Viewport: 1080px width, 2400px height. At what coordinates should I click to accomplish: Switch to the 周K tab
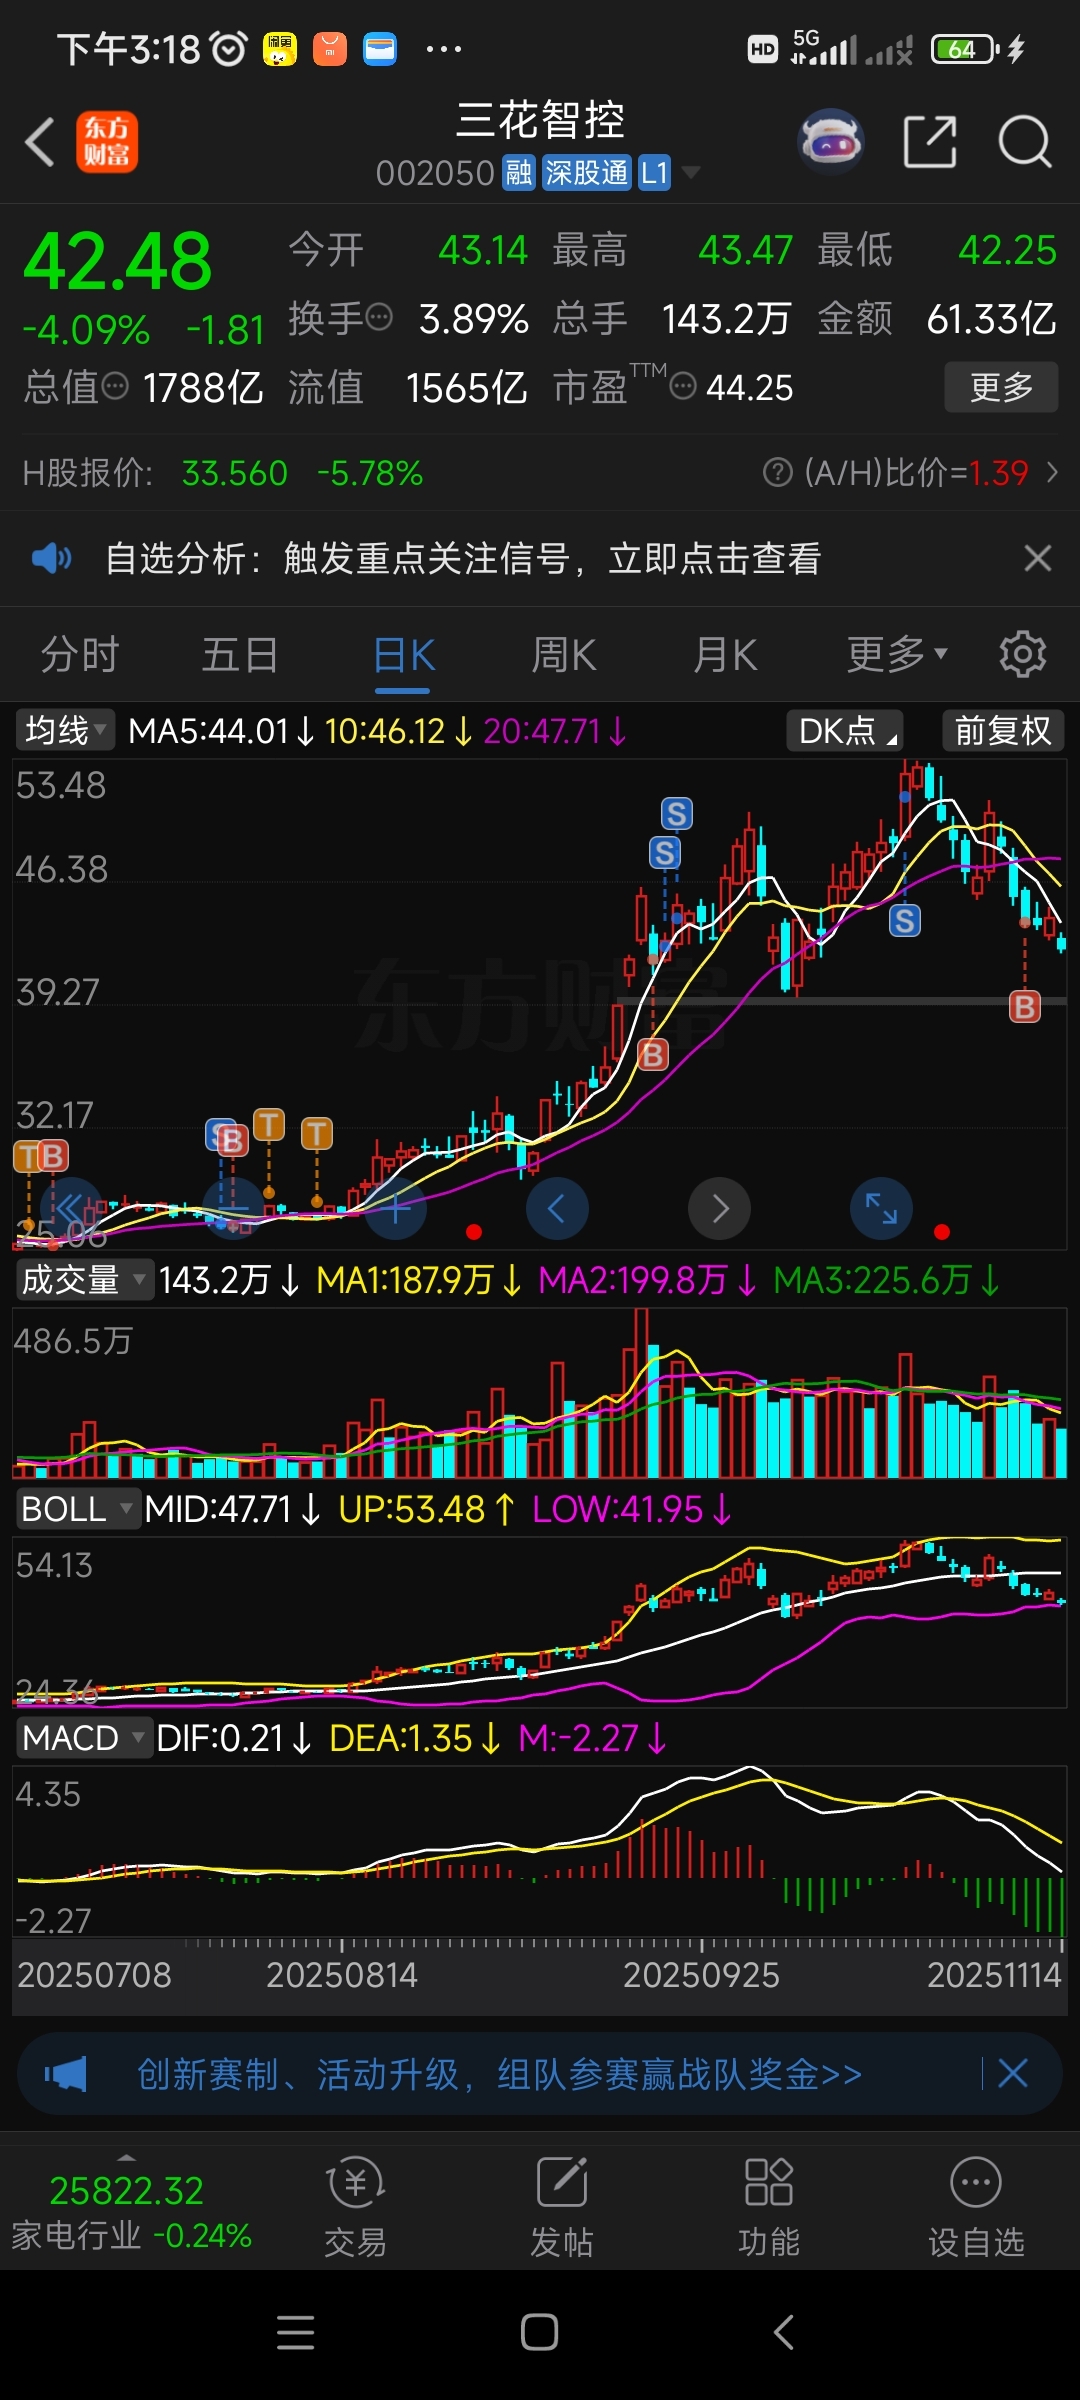[x=563, y=655]
